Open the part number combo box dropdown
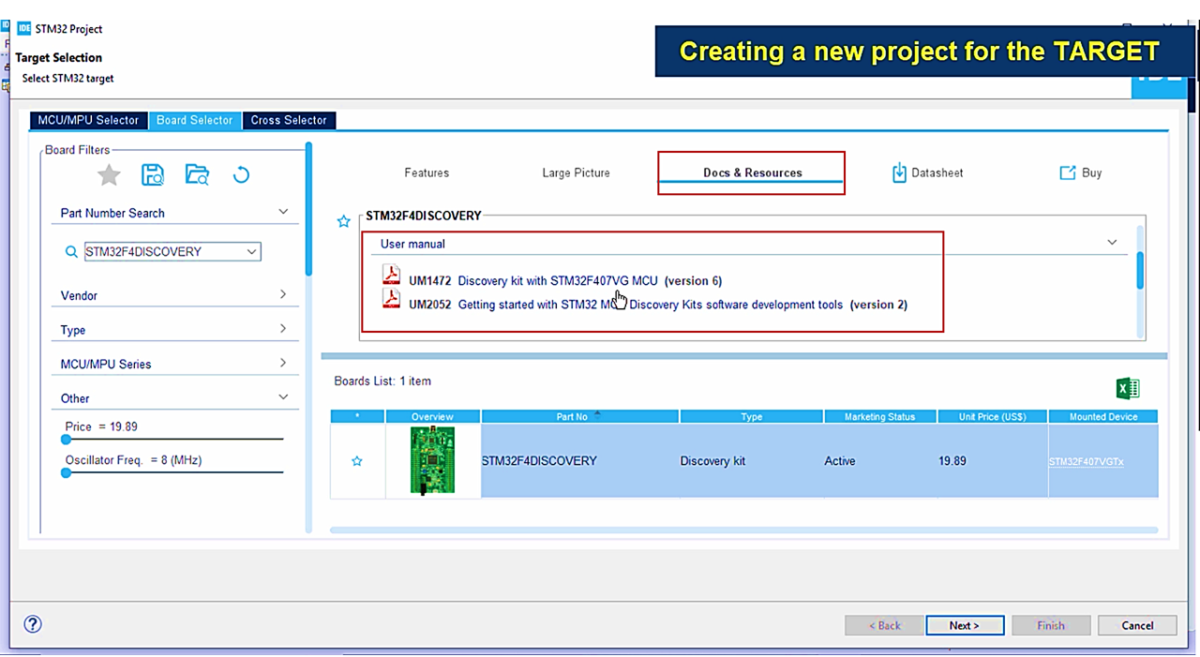The image size is (1200, 657). [252, 252]
